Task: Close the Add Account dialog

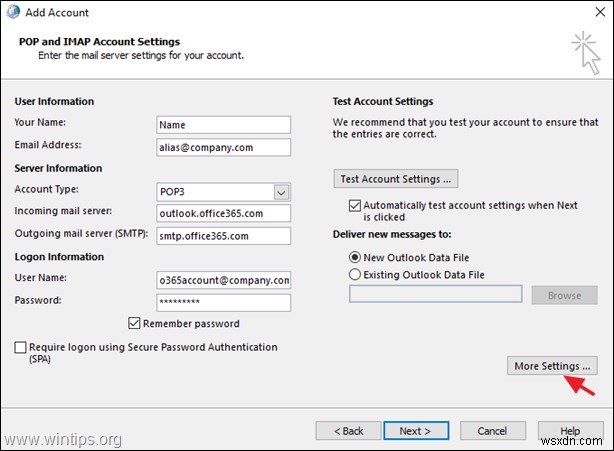Action: pyautogui.click(x=593, y=12)
